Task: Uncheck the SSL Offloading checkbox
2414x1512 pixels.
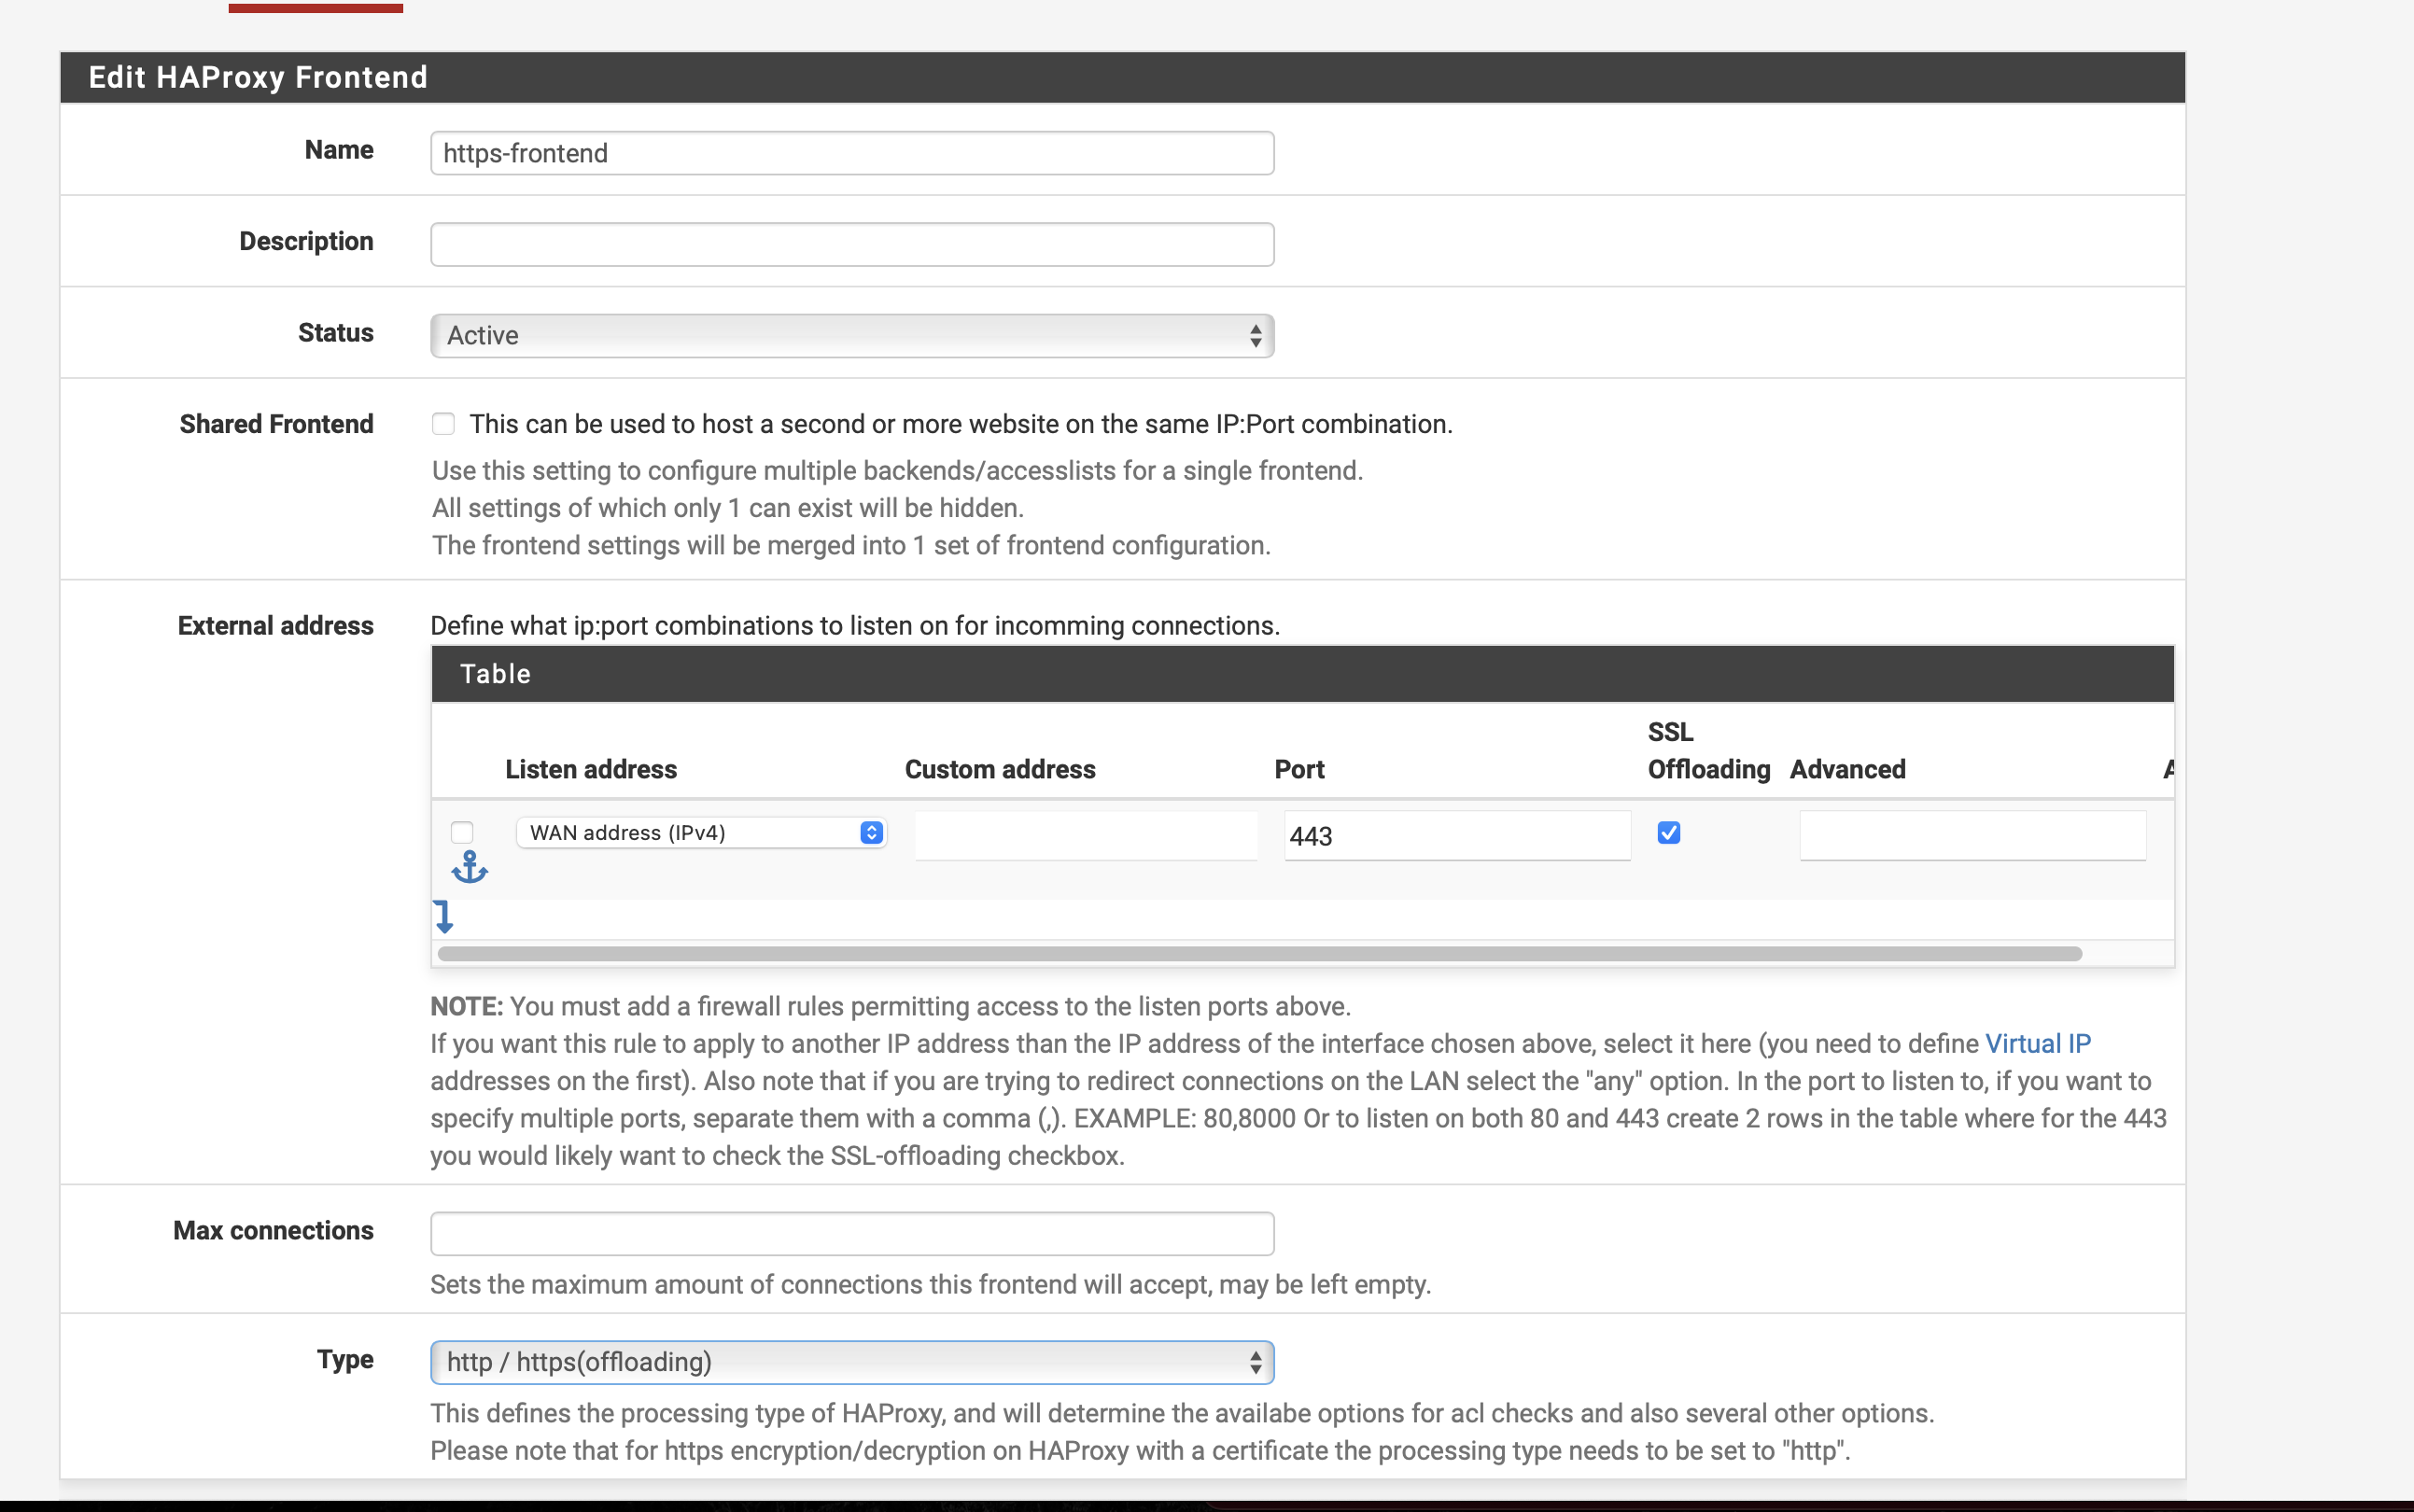Action: pyautogui.click(x=1668, y=832)
